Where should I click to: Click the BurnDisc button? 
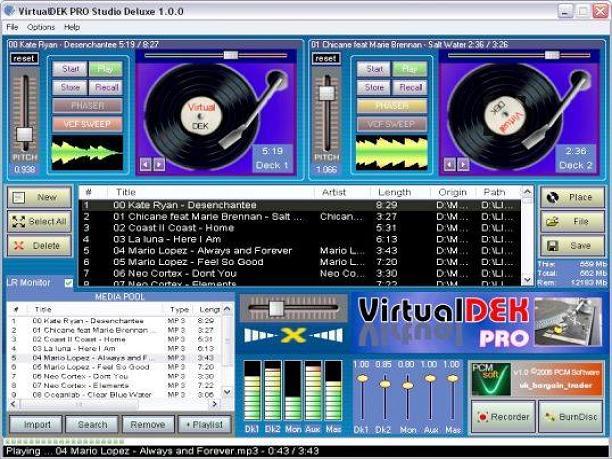click(x=571, y=414)
